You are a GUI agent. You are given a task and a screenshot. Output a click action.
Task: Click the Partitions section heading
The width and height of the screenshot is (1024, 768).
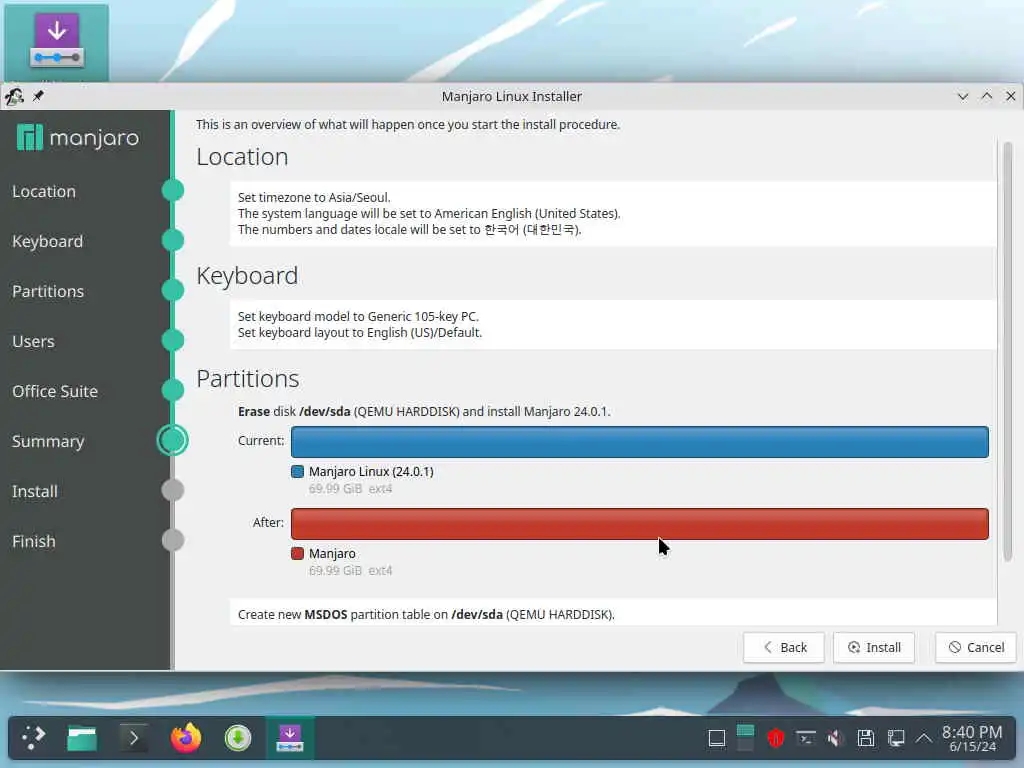[x=248, y=379]
